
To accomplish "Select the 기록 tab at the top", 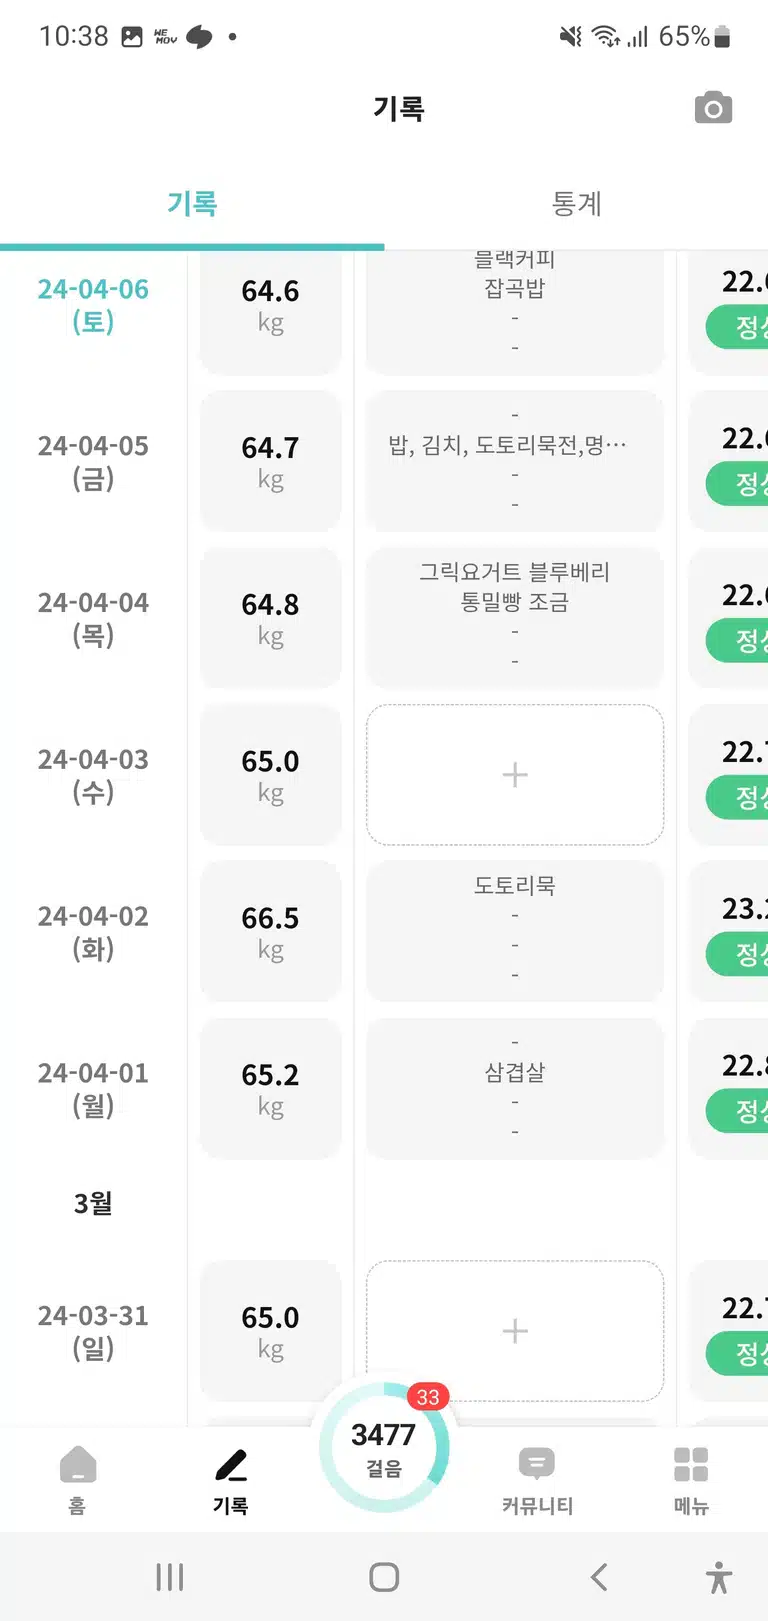I will 192,203.
